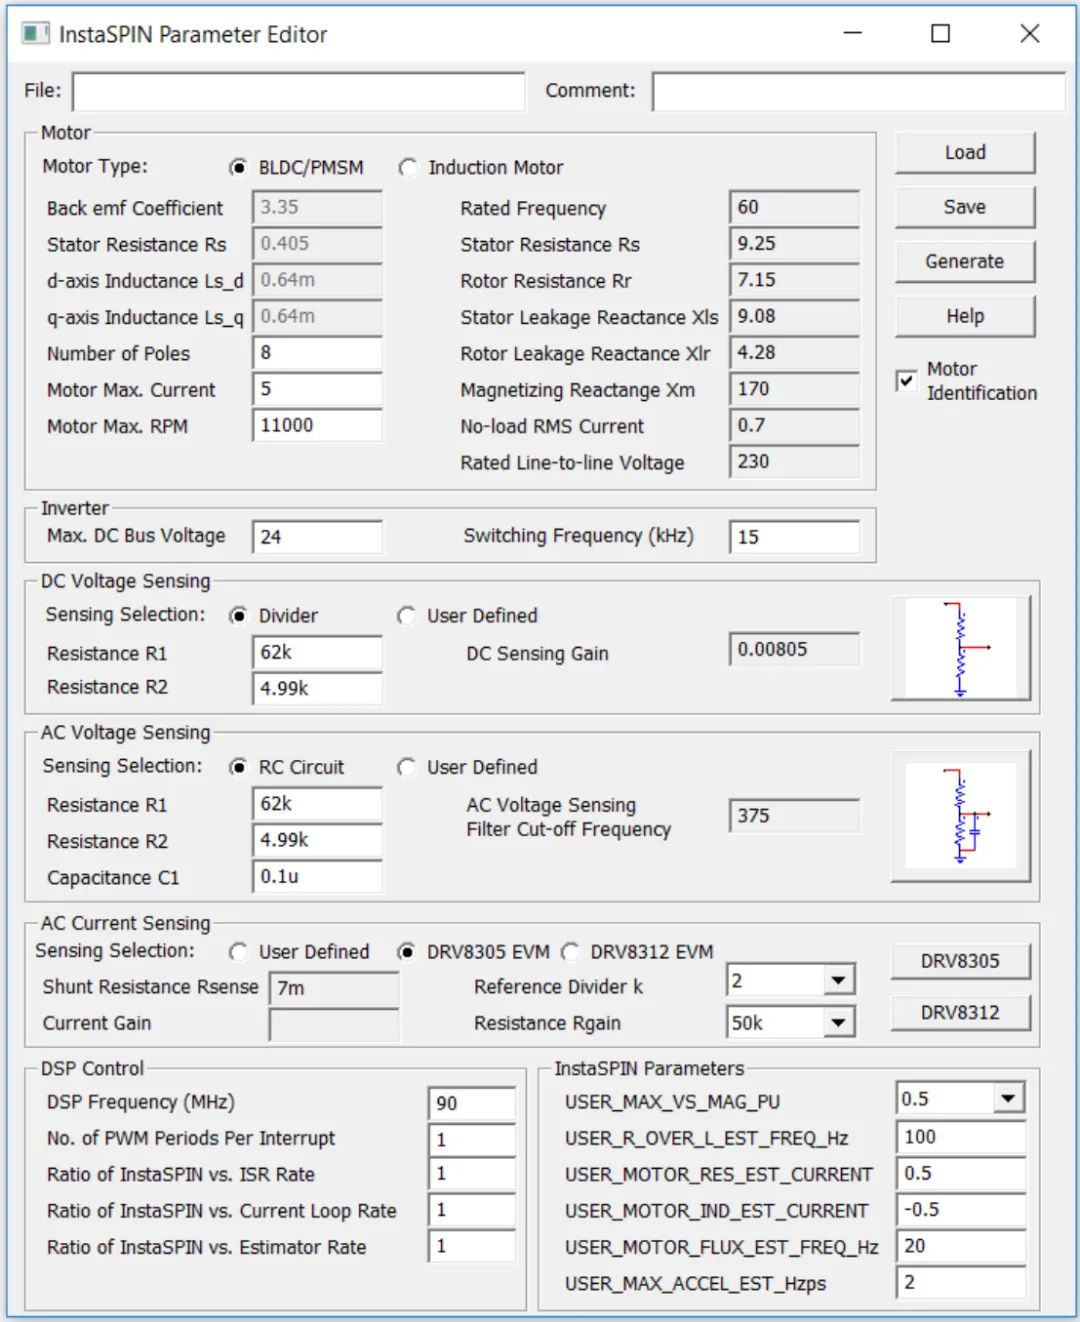Open Help
Screen dimensions: 1080x1322
click(965, 317)
